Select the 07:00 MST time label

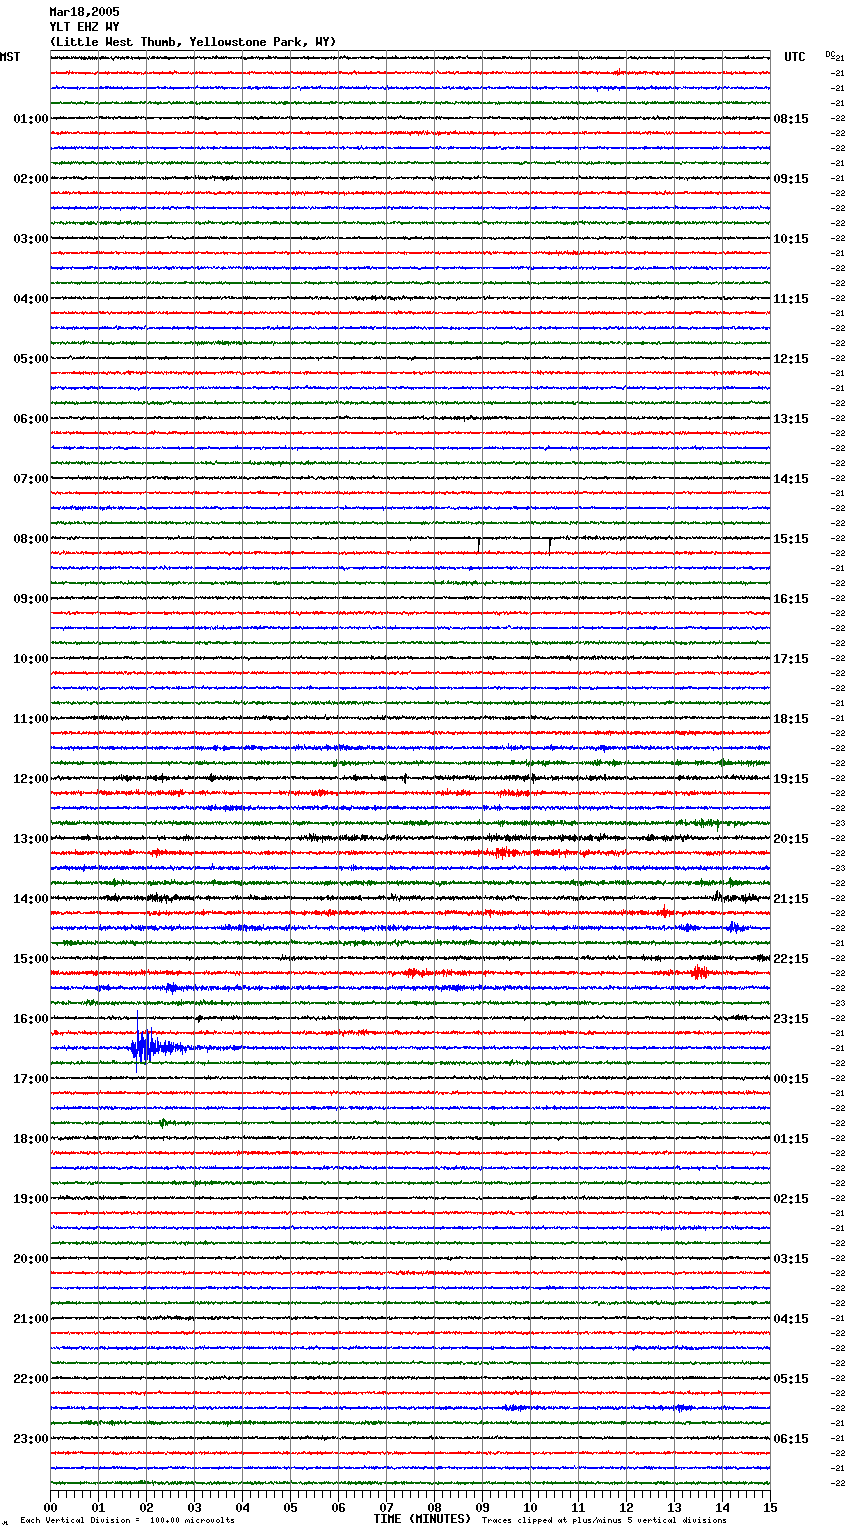(x=31, y=479)
